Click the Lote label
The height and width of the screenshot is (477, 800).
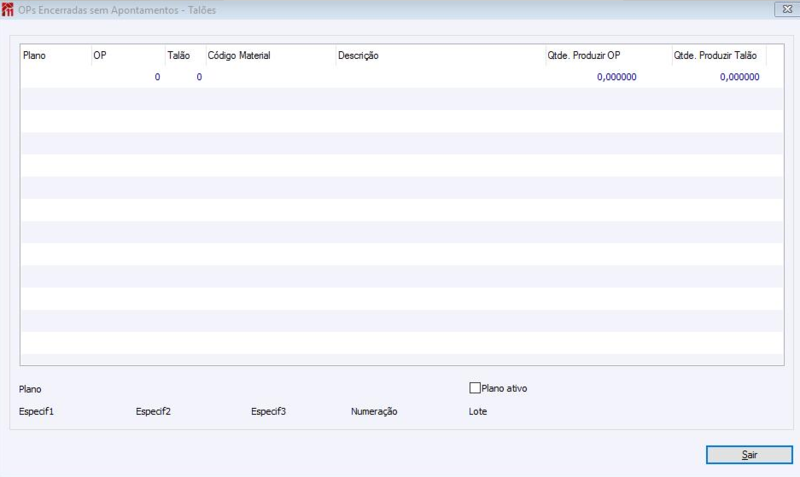(478, 411)
